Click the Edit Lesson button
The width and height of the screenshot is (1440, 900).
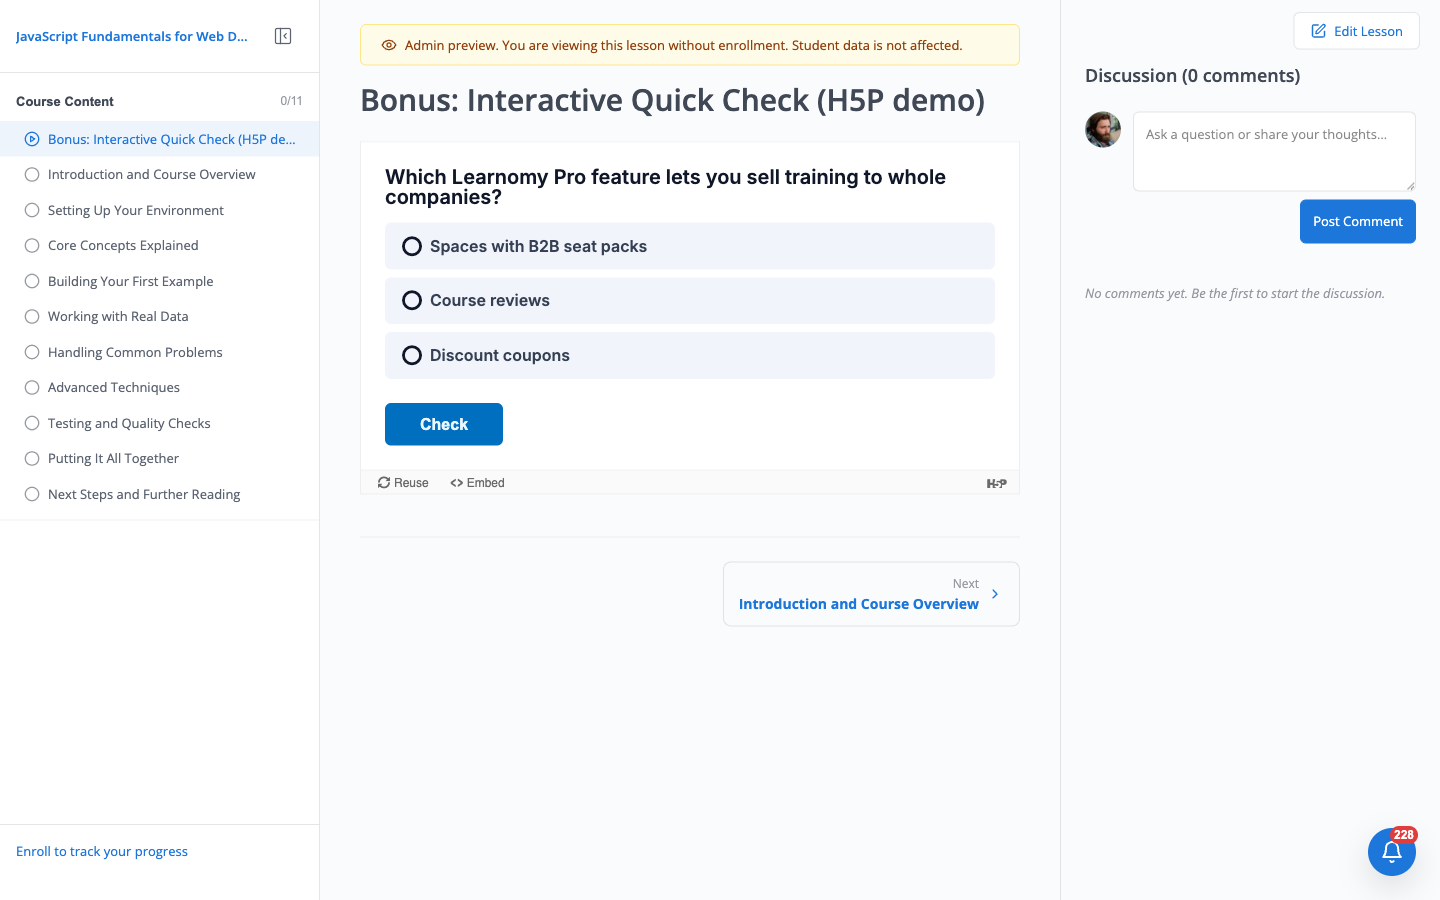point(1357,31)
